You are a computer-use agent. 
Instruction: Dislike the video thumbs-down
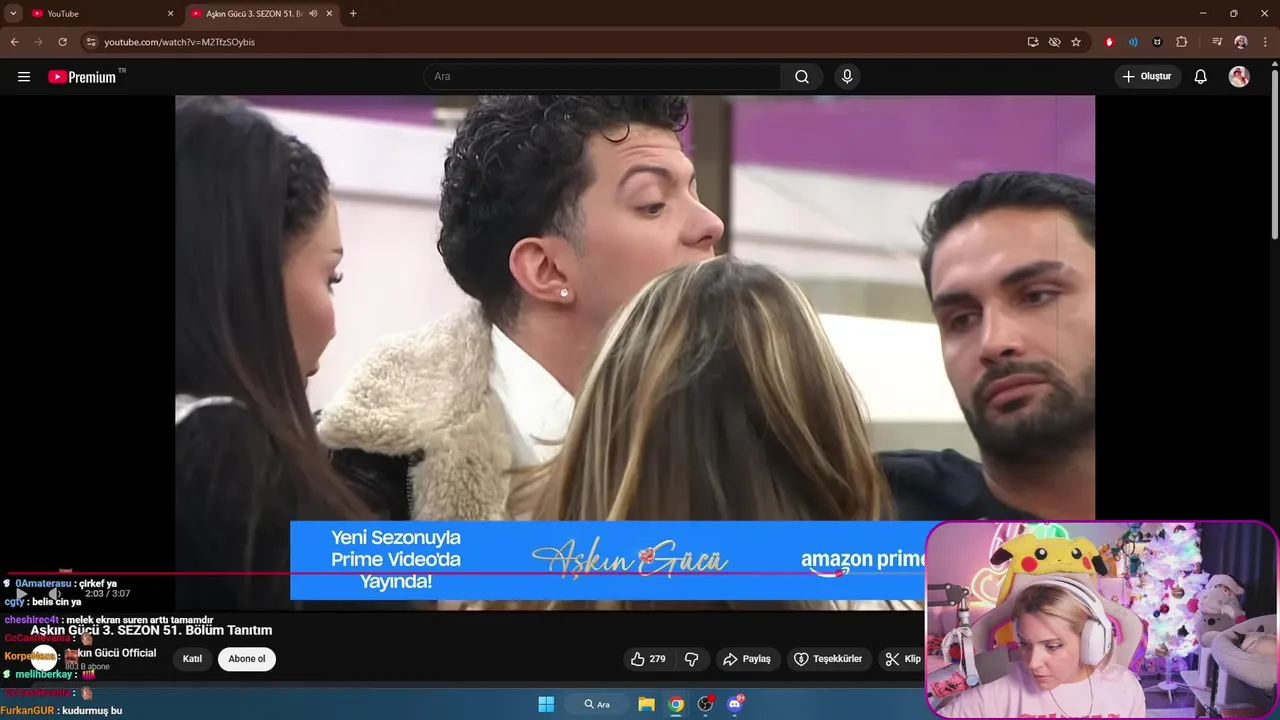click(691, 659)
